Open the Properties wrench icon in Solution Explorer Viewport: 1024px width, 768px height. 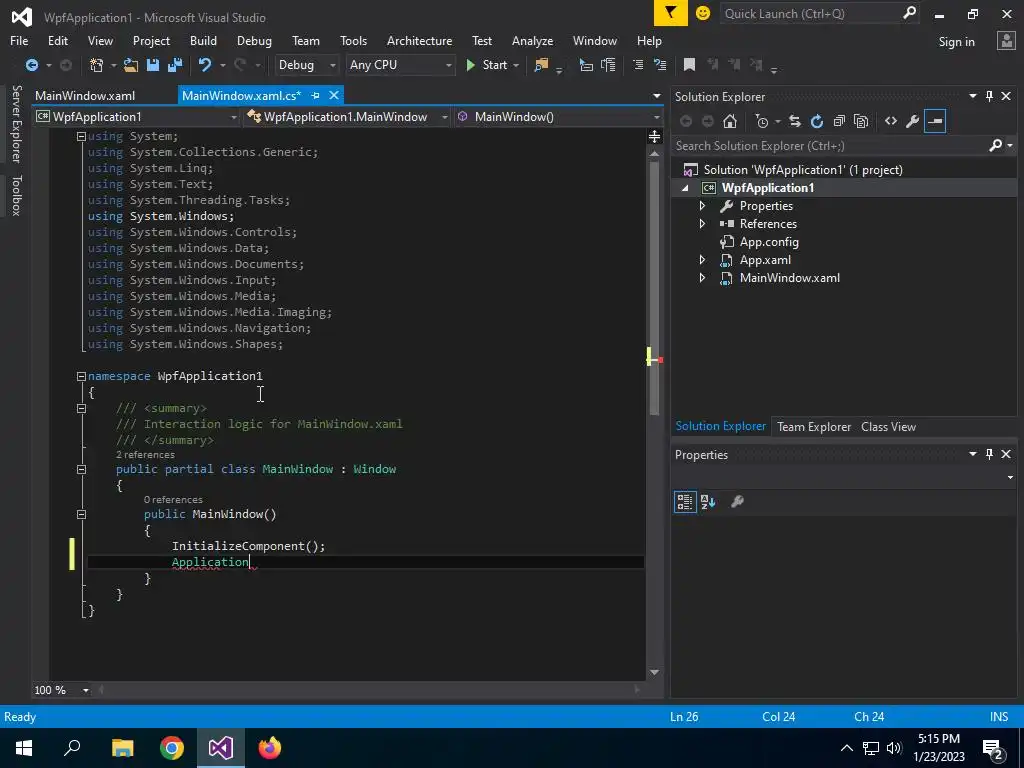pyautogui.click(x=913, y=121)
